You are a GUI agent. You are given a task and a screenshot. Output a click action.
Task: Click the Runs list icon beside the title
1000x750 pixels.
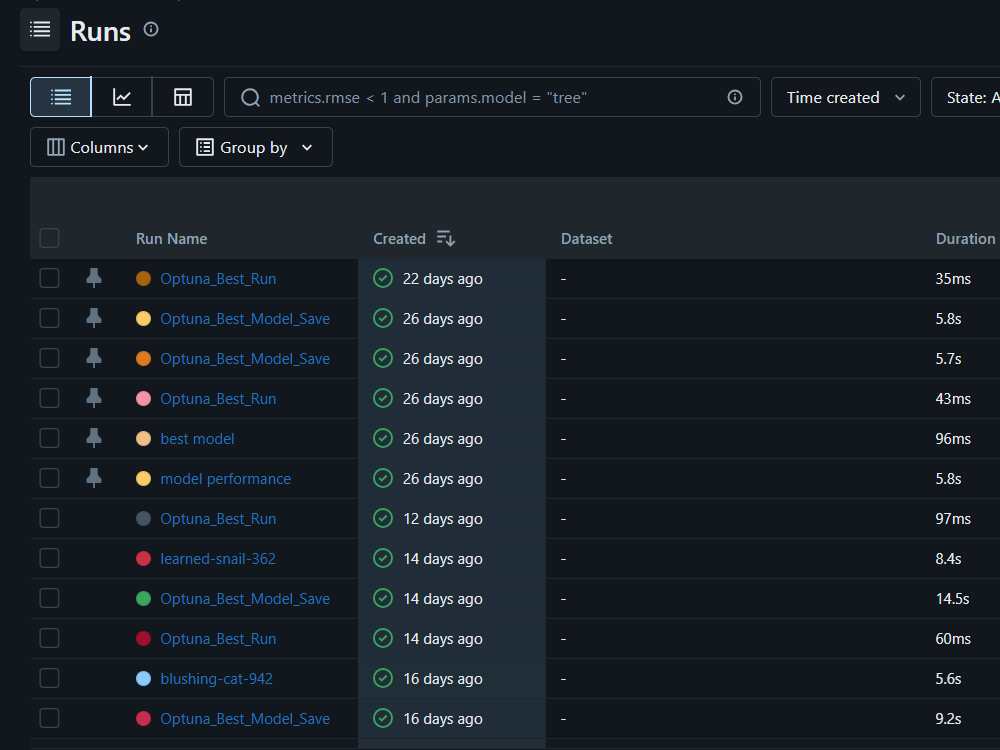pyautogui.click(x=40, y=29)
